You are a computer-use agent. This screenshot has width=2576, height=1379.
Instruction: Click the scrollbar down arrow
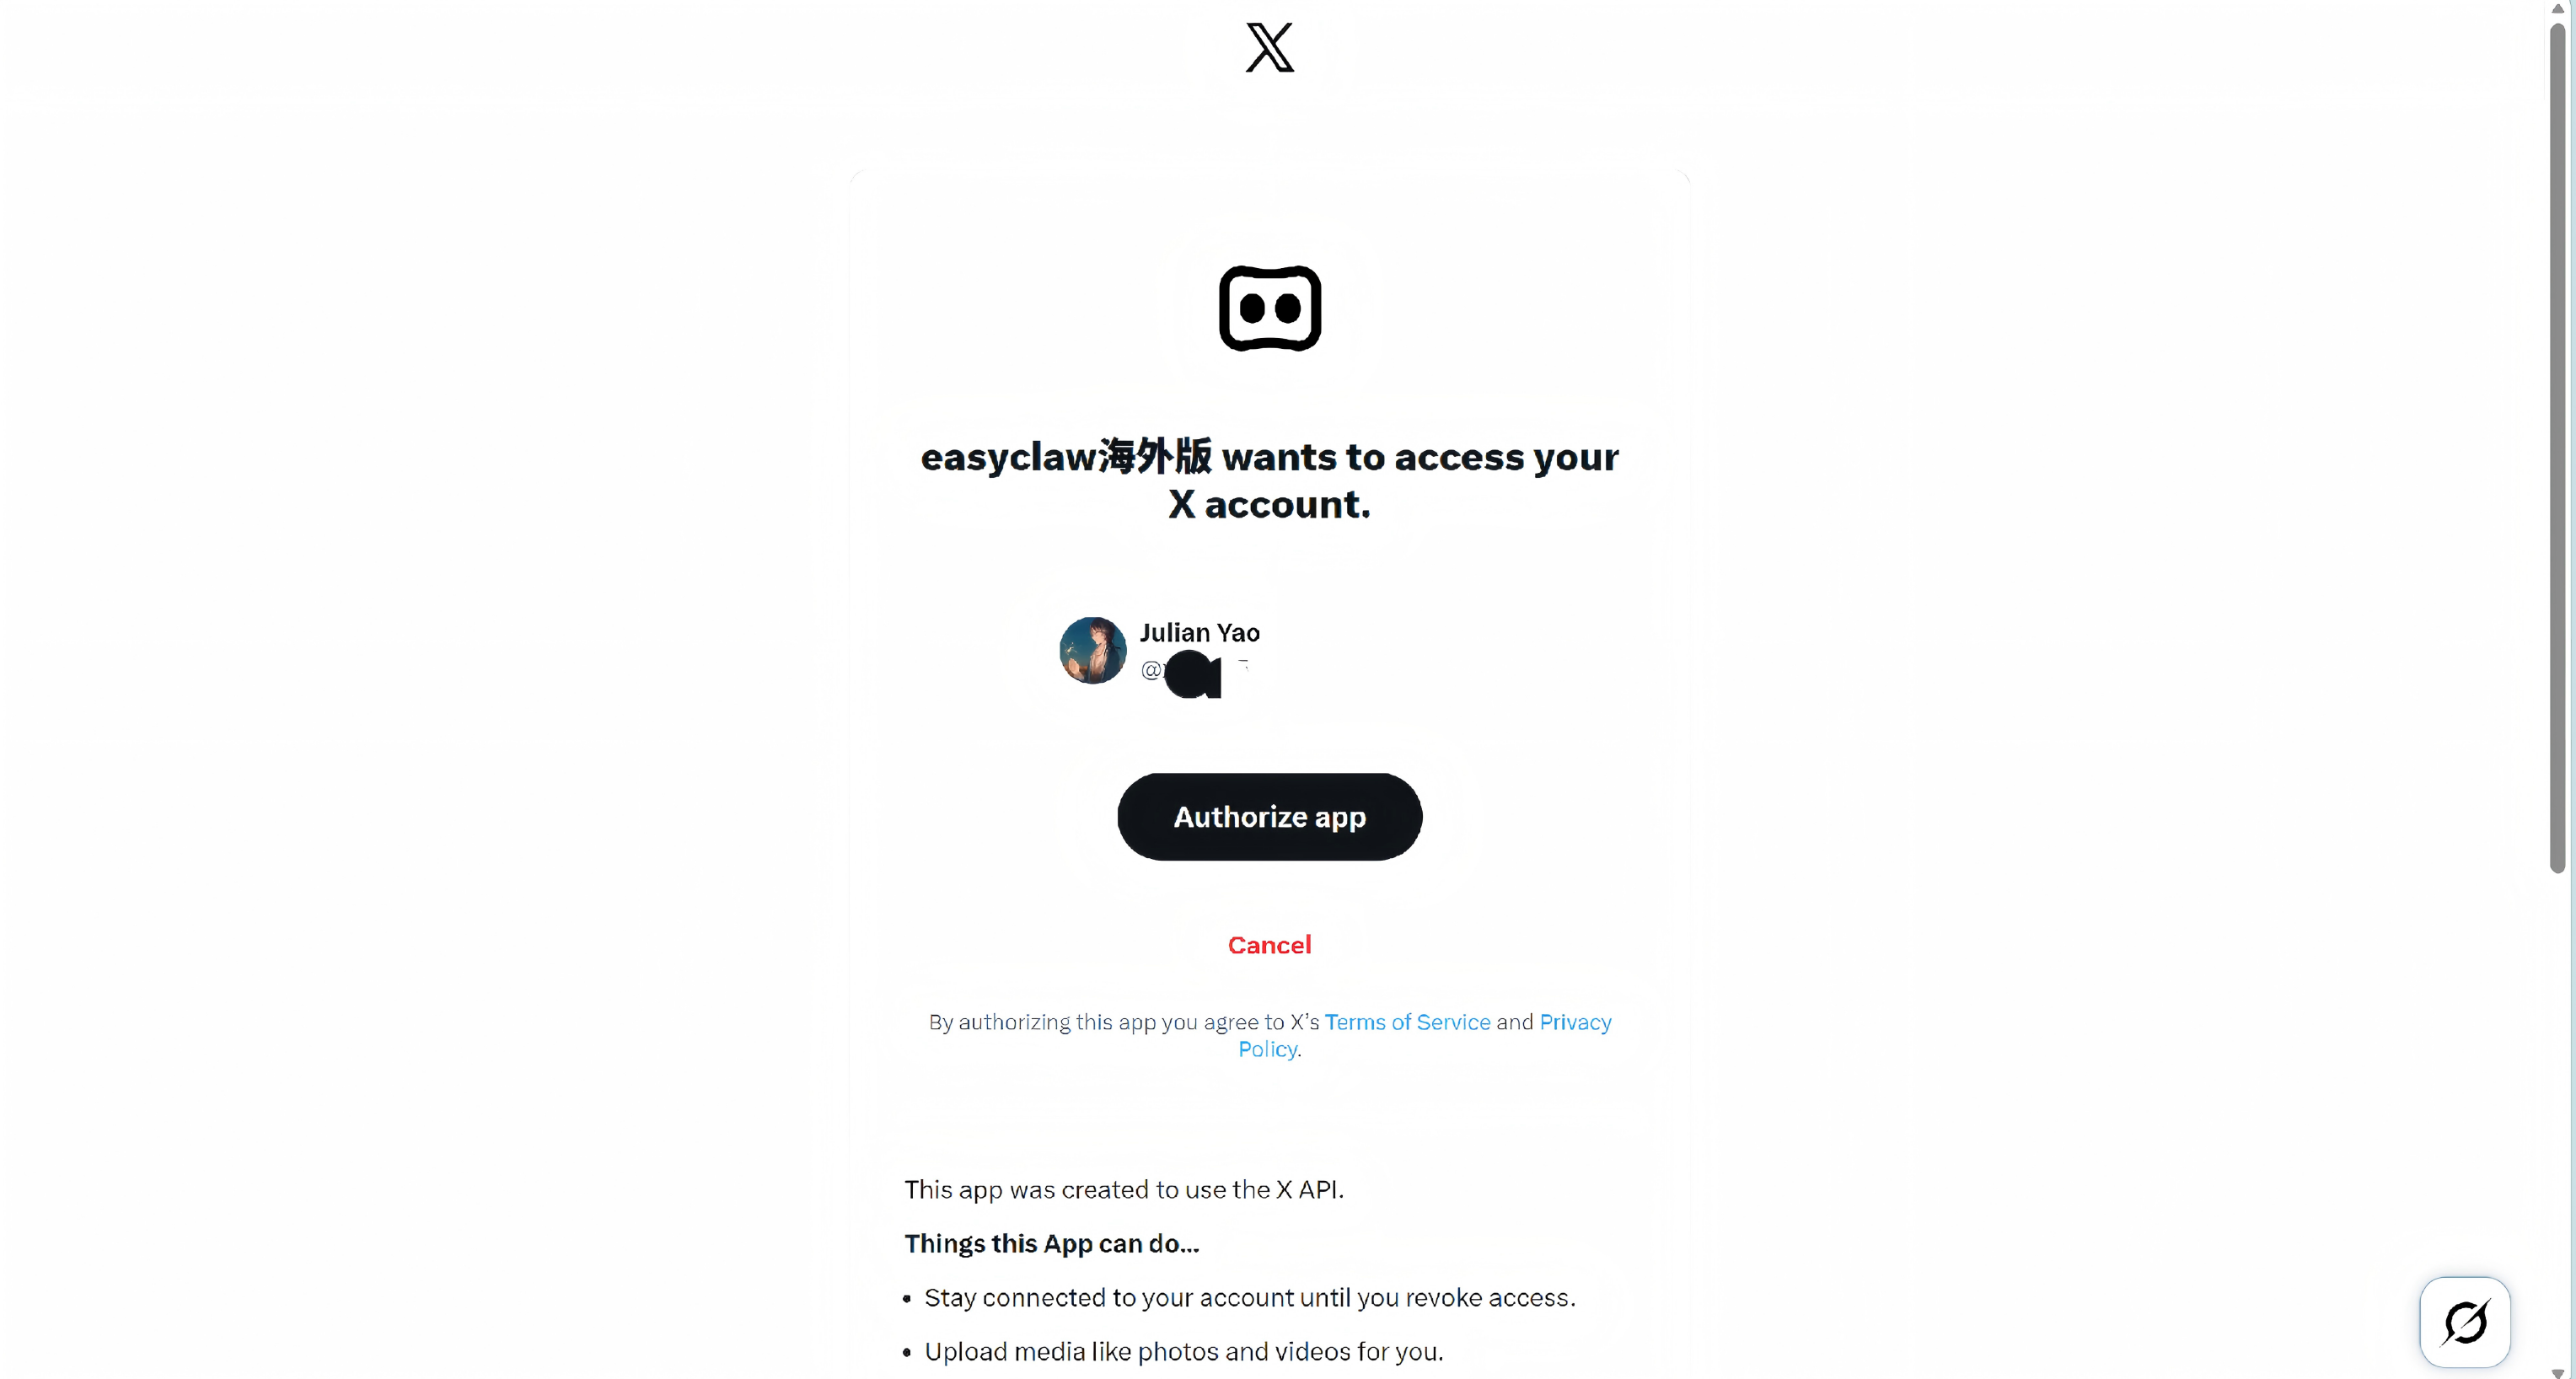coord(2558,1372)
